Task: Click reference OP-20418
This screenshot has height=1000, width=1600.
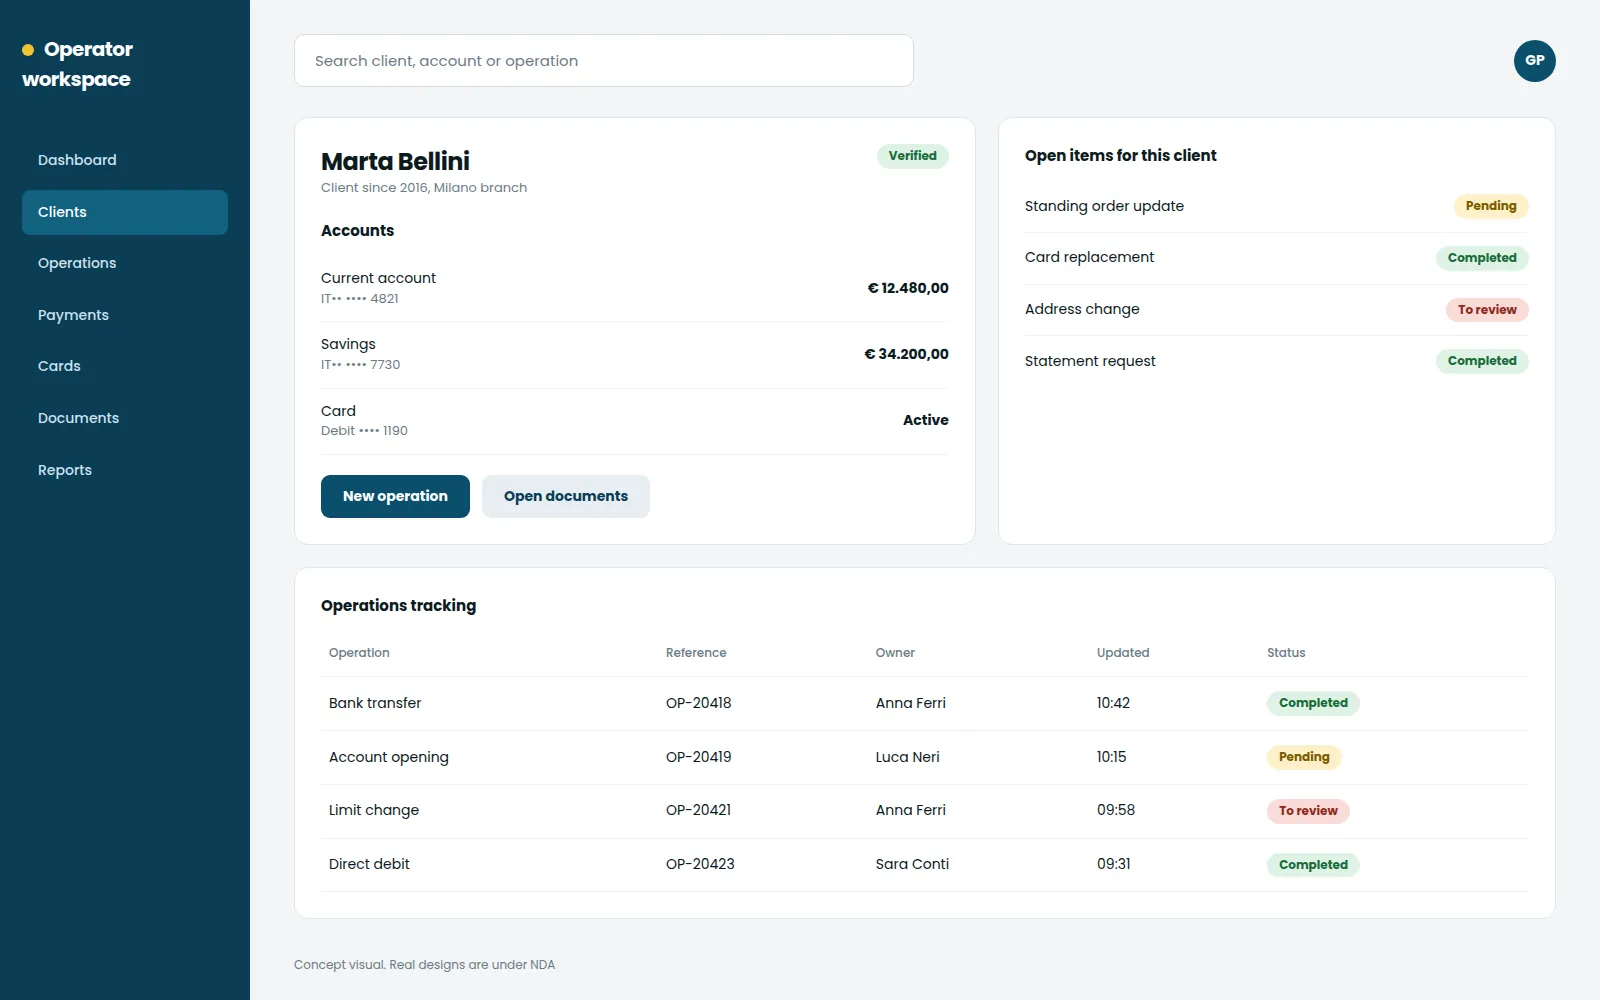Action: [x=699, y=703]
